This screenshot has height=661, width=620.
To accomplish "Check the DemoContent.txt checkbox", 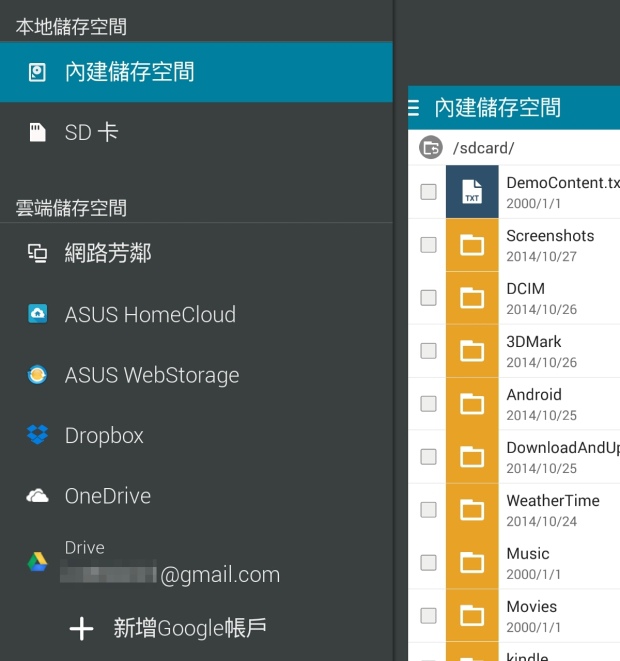I will tap(428, 192).
